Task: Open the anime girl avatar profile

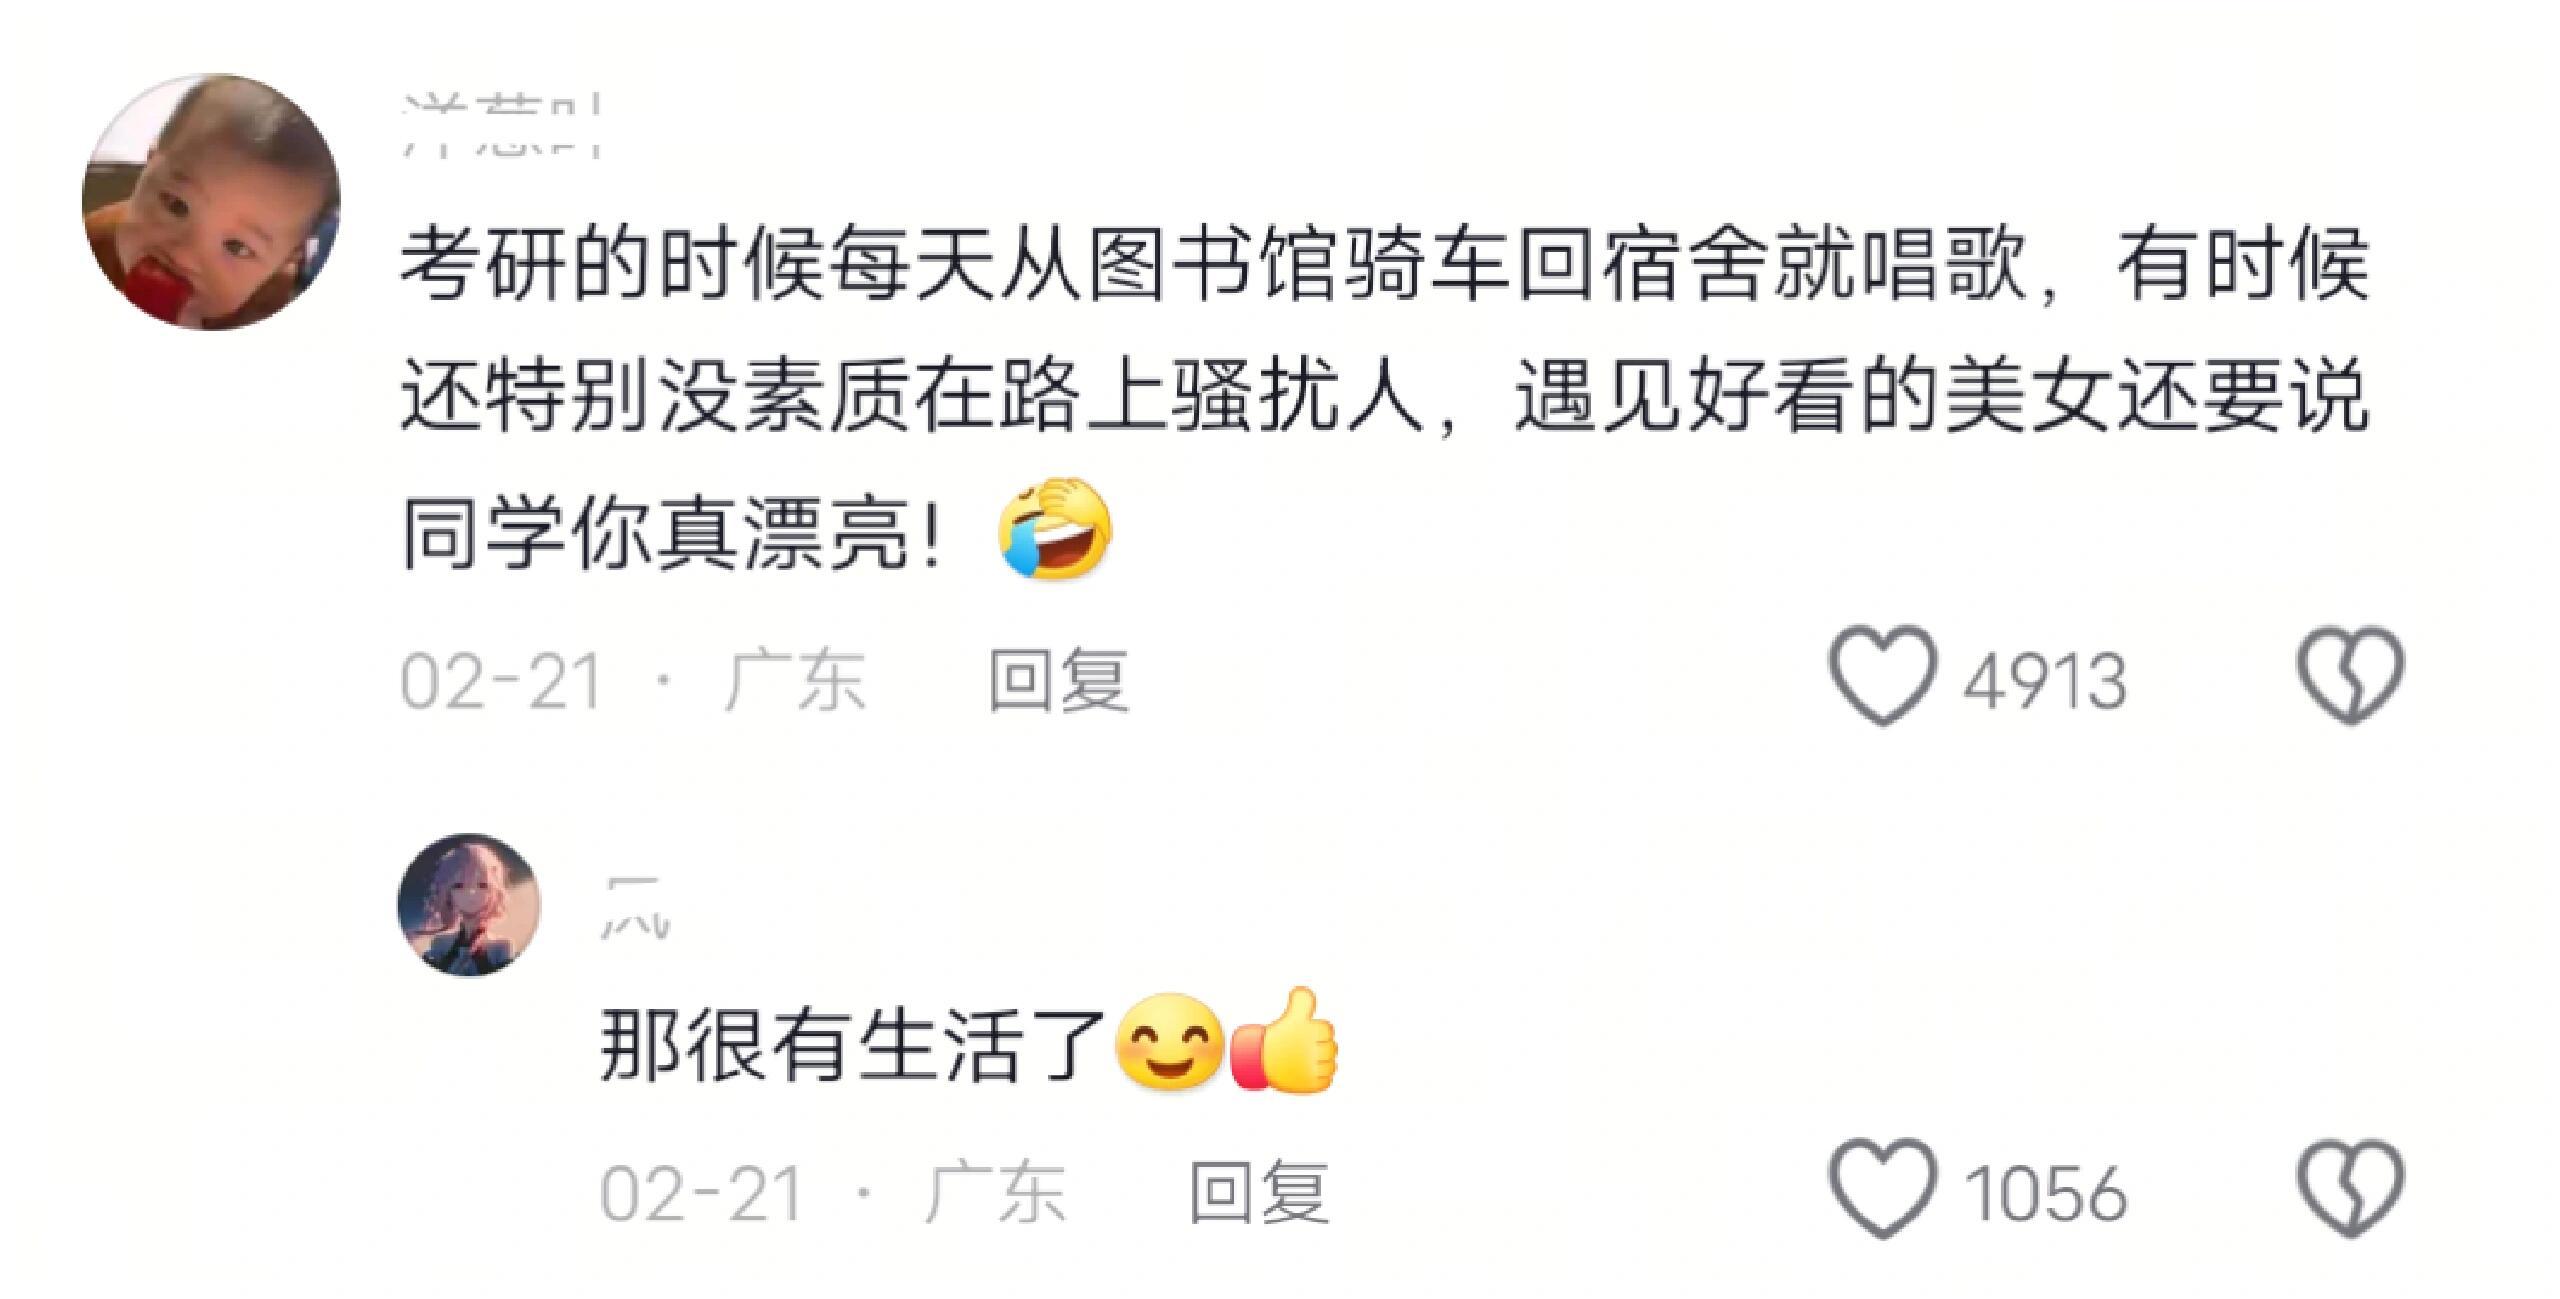Action: 469,904
